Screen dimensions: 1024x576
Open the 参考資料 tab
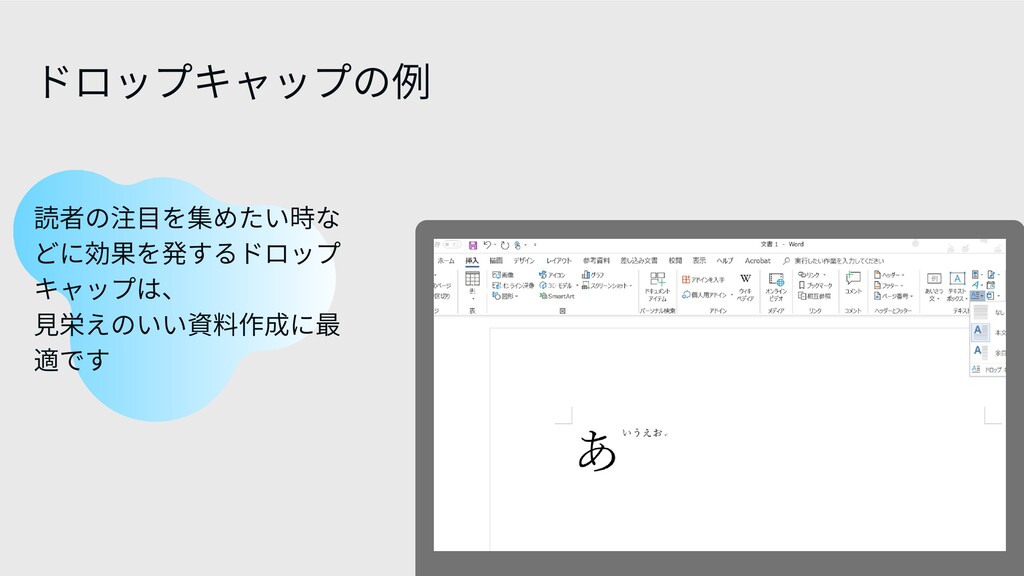coord(596,261)
